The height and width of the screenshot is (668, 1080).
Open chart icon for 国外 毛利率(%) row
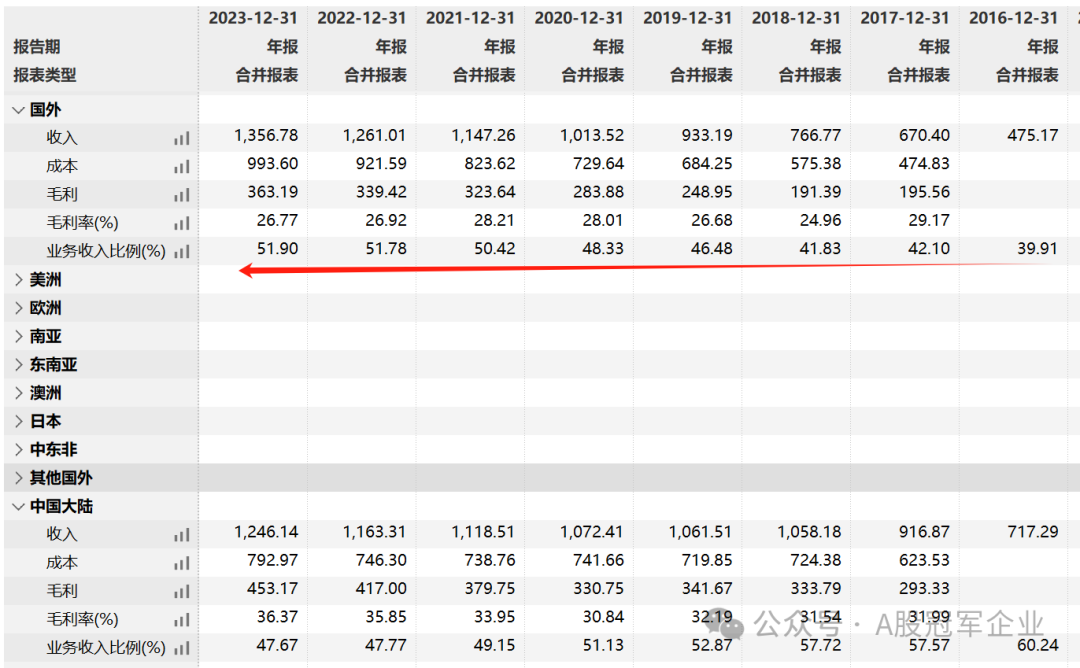pyautogui.click(x=182, y=223)
